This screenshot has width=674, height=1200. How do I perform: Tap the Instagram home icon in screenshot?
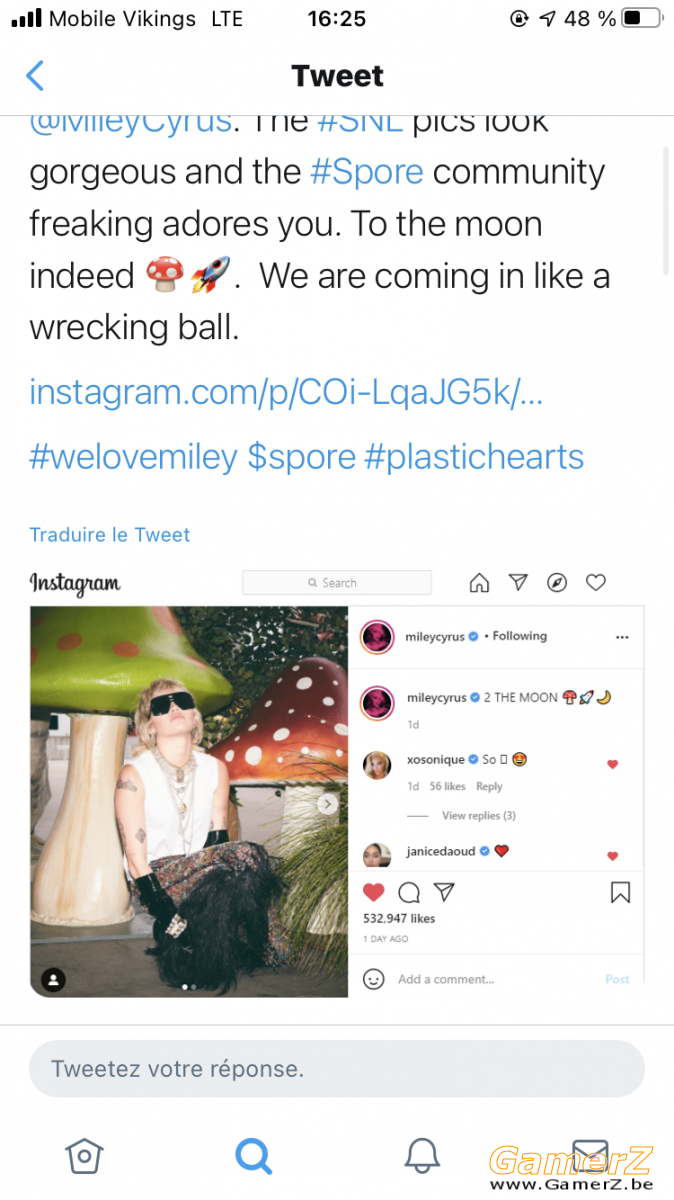click(x=479, y=583)
